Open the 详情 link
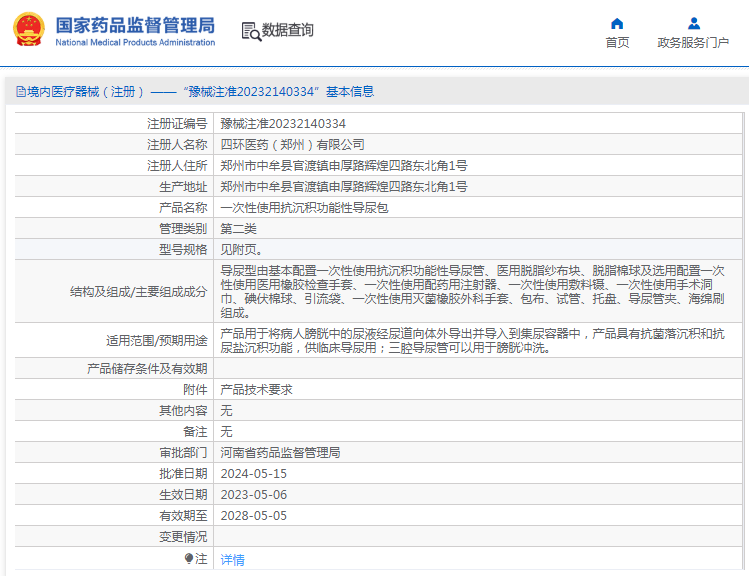Screen dimensions: 749x576 pos(233,559)
